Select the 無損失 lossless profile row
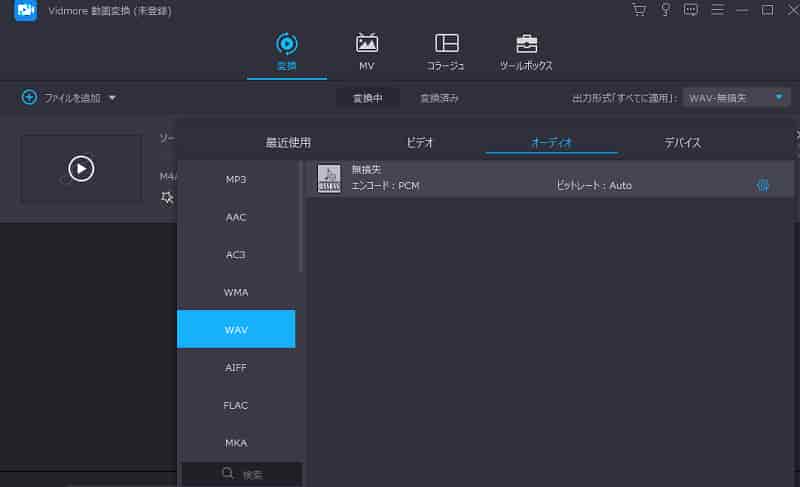This screenshot has height=487, width=800. [549, 178]
